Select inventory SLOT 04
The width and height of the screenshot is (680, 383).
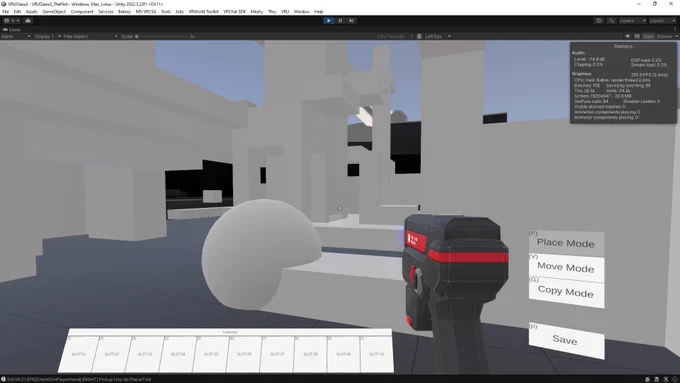(x=178, y=354)
